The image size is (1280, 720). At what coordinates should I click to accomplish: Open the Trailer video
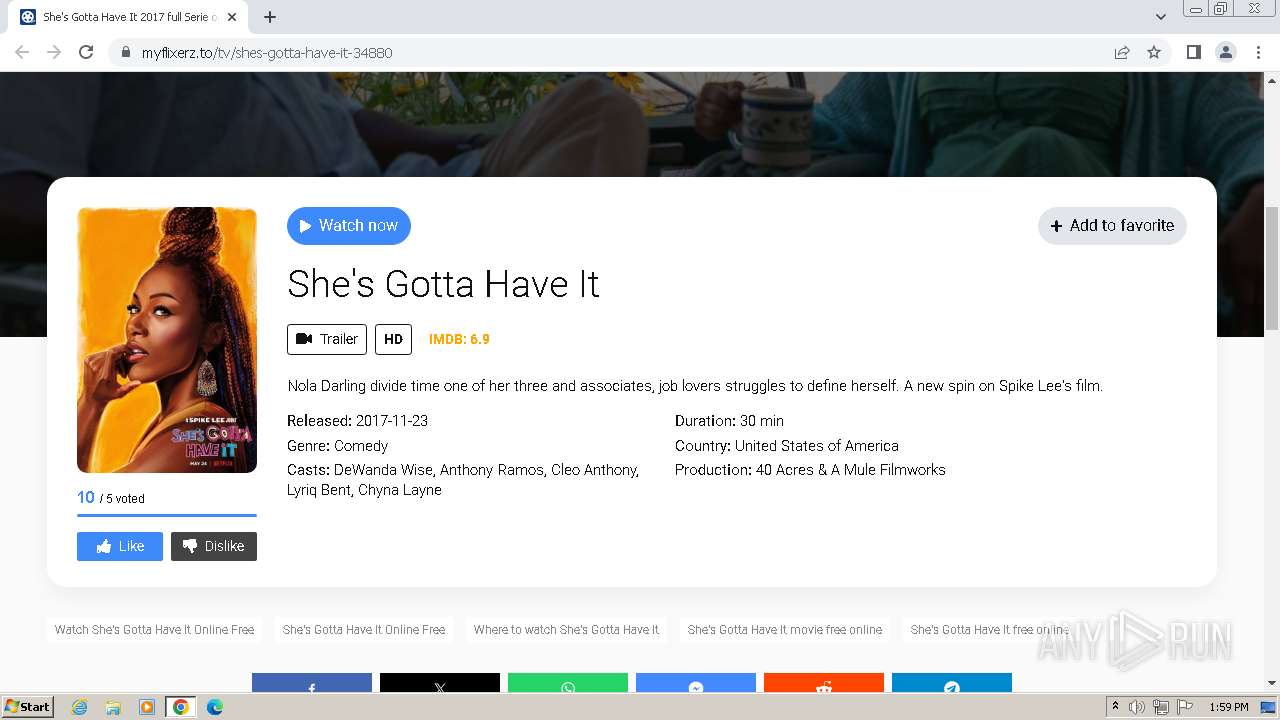327,339
